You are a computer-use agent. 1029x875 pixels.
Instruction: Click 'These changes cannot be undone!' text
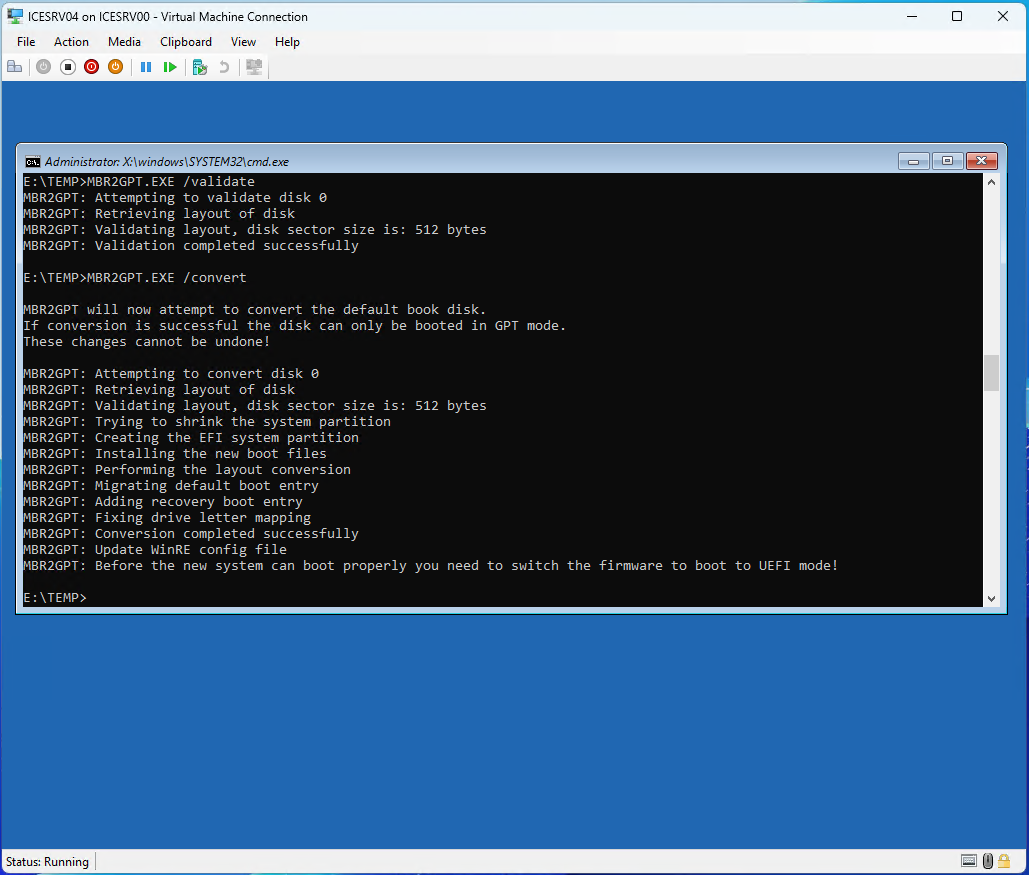[147, 341]
